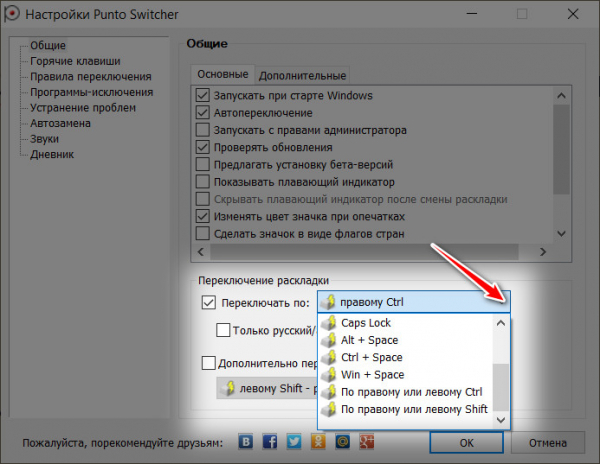Enable 'Запускать с правами администратора'
The height and width of the screenshot is (464, 600).
pos(202,130)
